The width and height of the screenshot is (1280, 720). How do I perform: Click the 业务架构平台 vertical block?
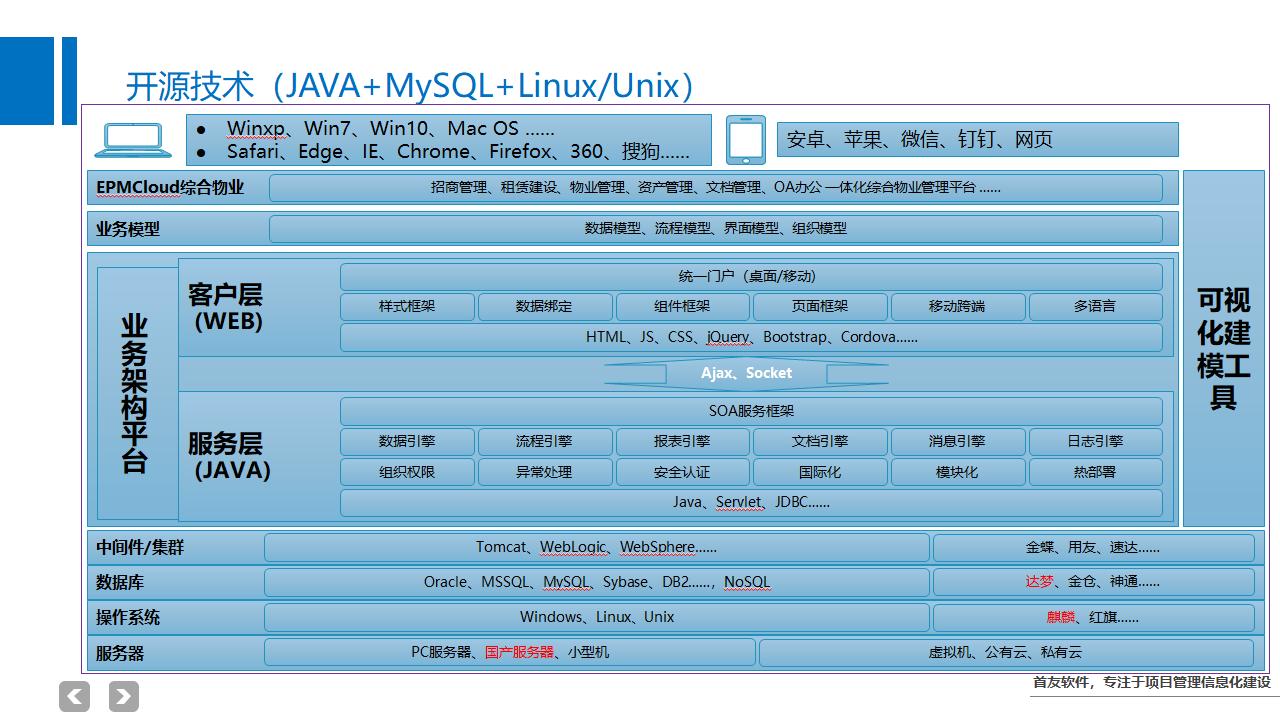pos(137,393)
